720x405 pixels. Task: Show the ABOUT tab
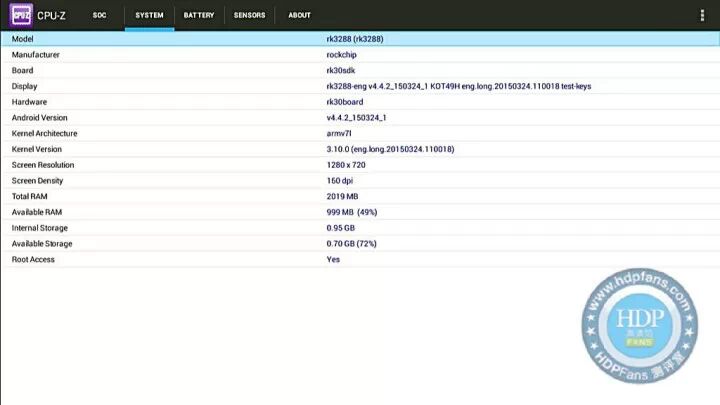(x=299, y=15)
